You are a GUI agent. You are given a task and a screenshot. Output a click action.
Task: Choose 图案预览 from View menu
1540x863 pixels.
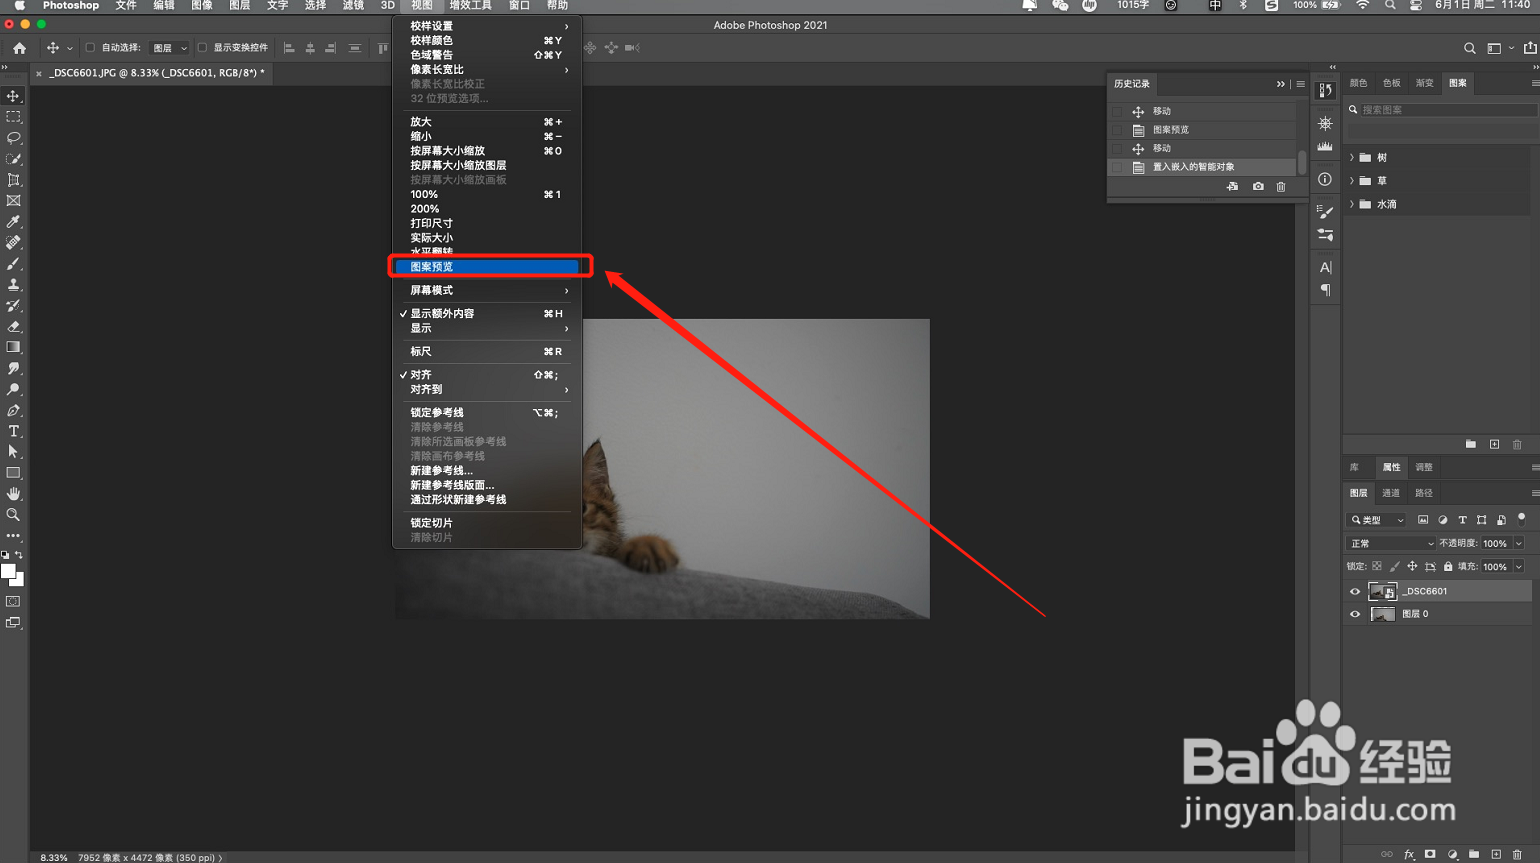[486, 267]
